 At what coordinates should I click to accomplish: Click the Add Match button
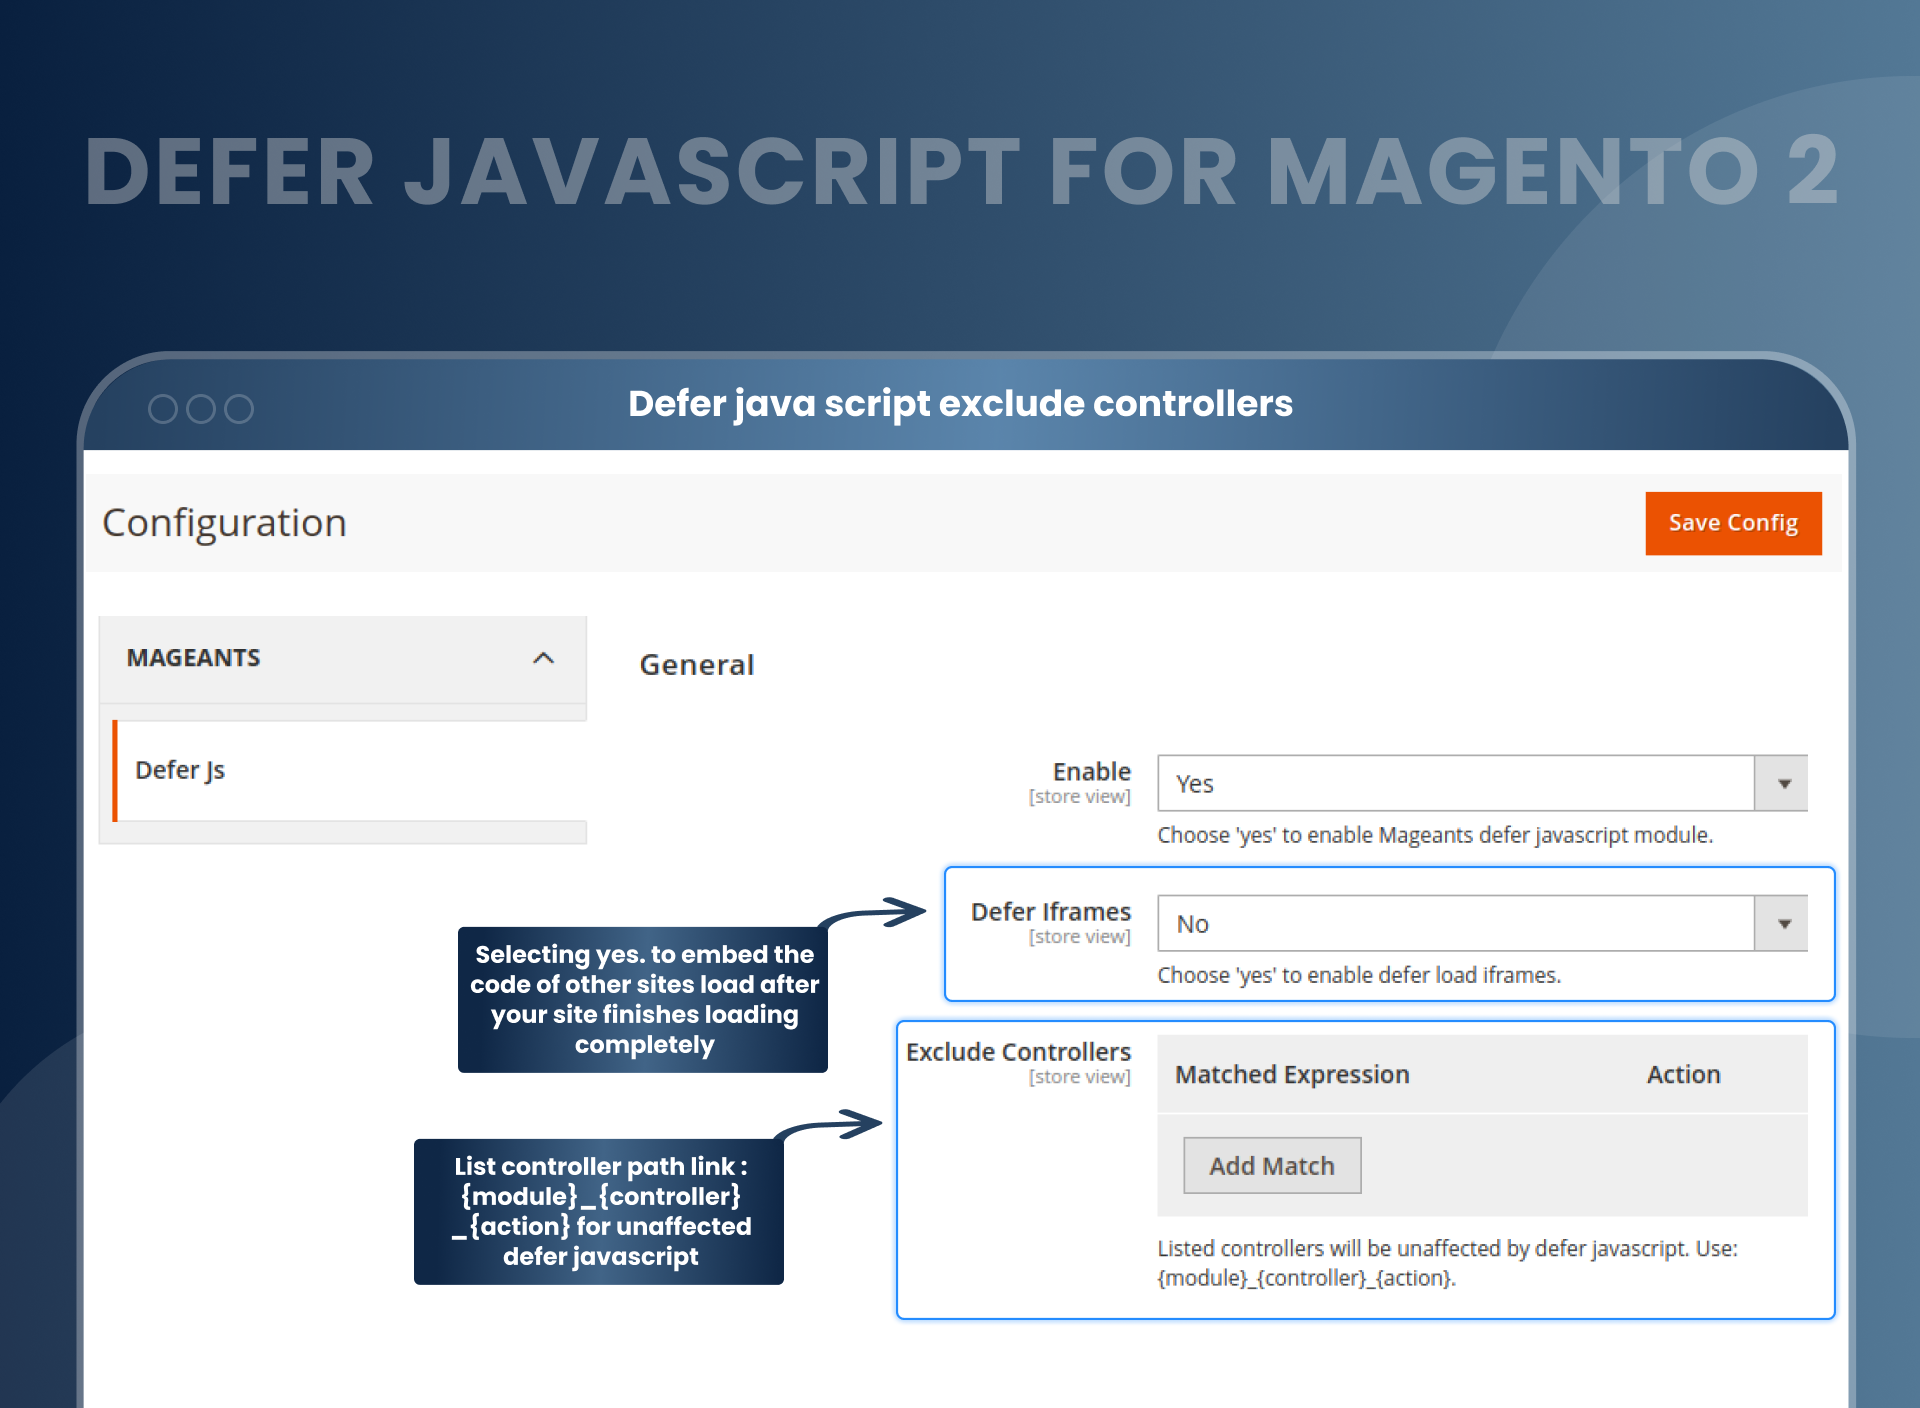click(1272, 1165)
